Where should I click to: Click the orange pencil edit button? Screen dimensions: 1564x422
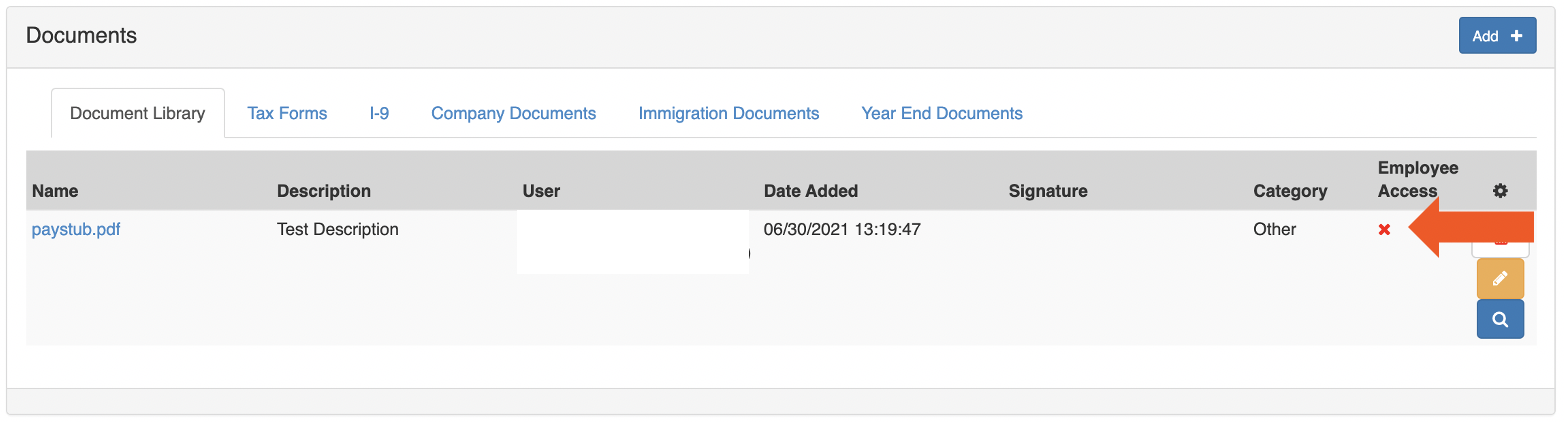pyautogui.click(x=1500, y=278)
